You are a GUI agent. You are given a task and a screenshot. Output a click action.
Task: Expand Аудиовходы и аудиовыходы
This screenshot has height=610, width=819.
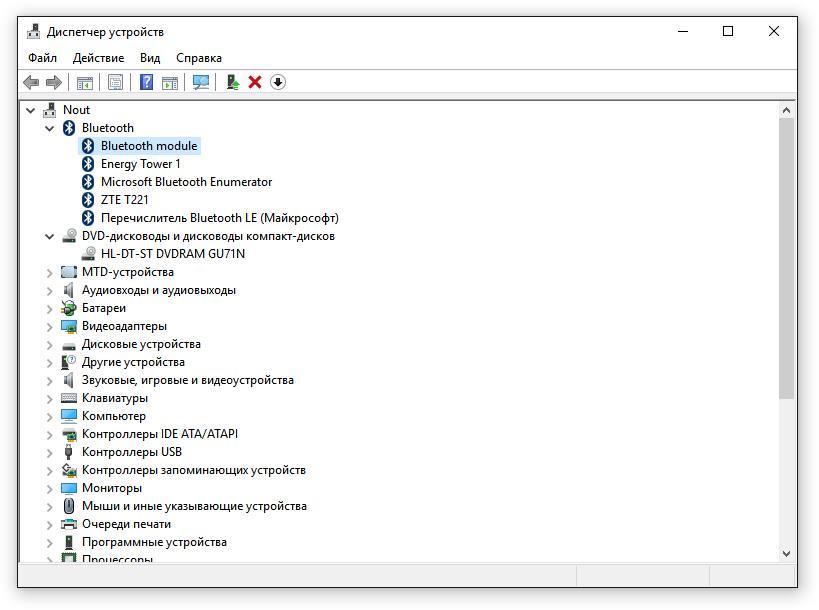(x=50, y=290)
